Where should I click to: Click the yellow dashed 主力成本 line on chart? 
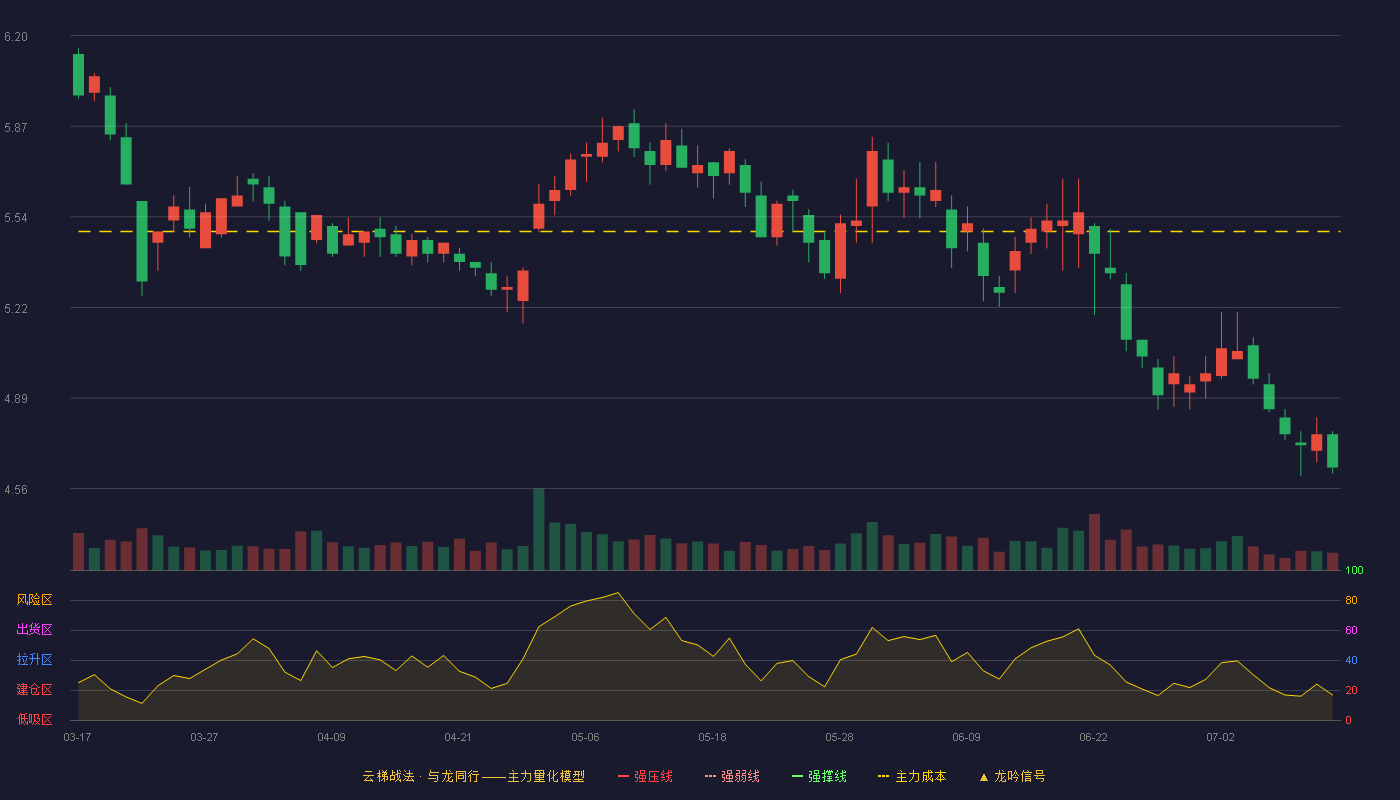[x=708, y=231]
